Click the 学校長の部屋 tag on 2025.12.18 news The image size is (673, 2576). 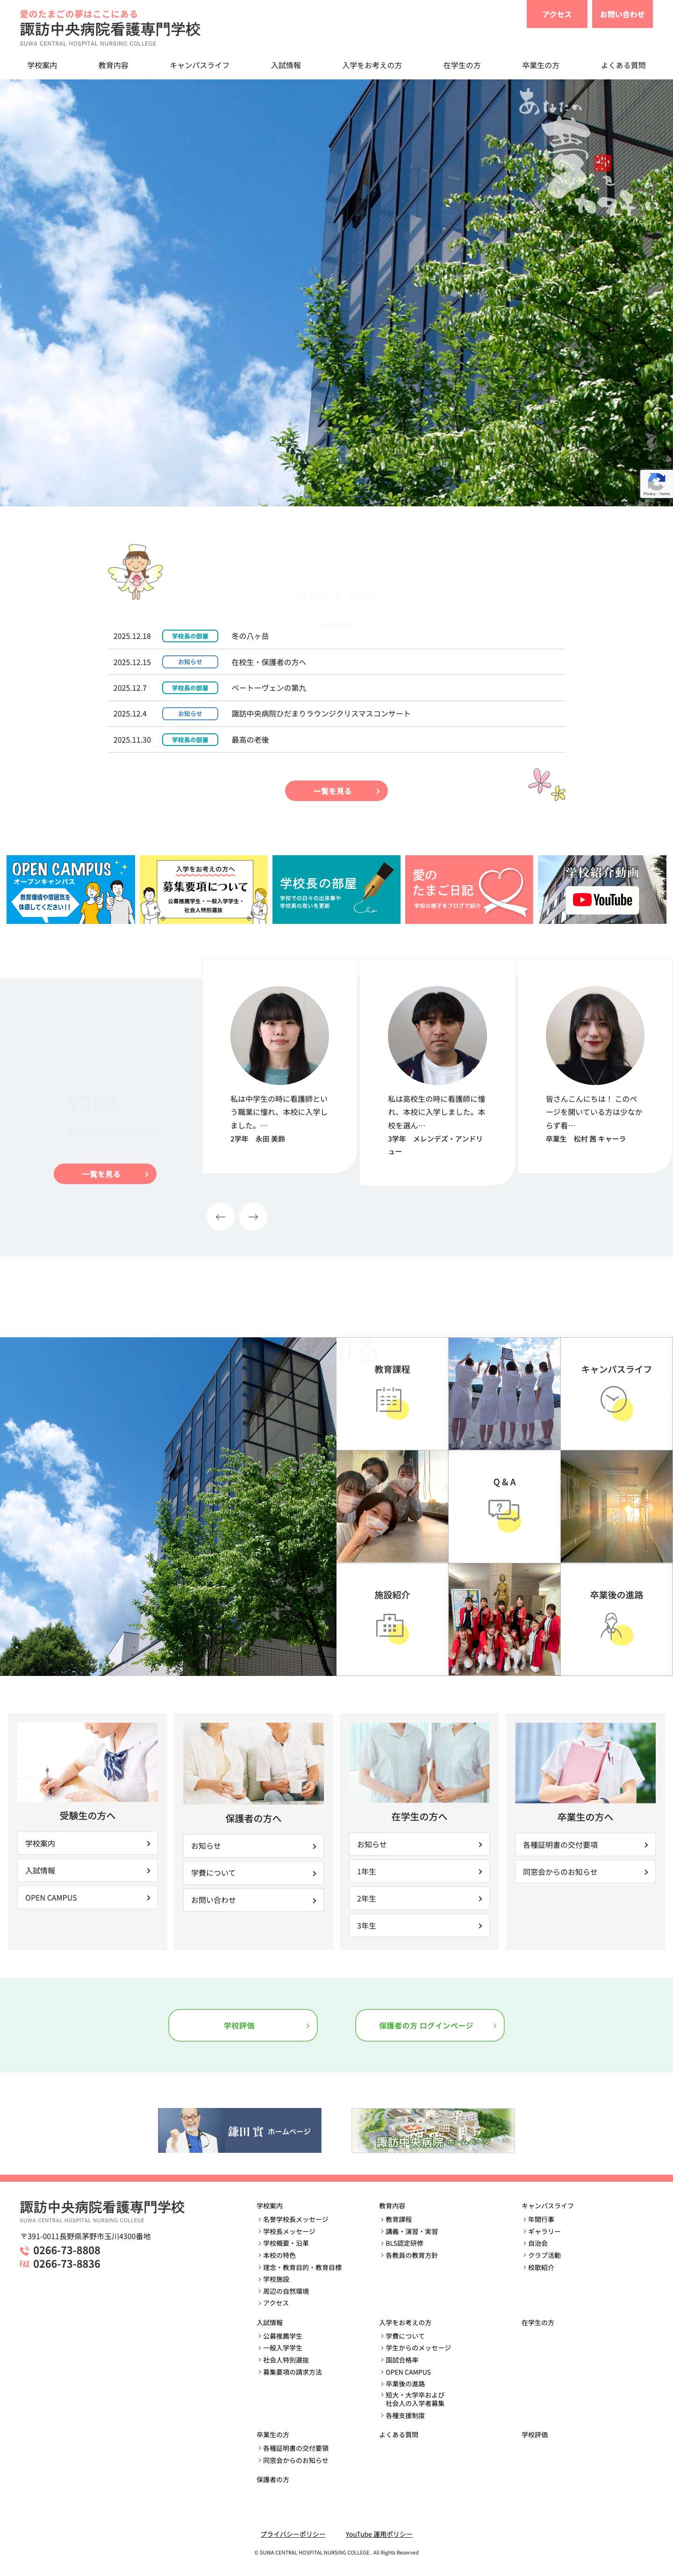tap(190, 636)
